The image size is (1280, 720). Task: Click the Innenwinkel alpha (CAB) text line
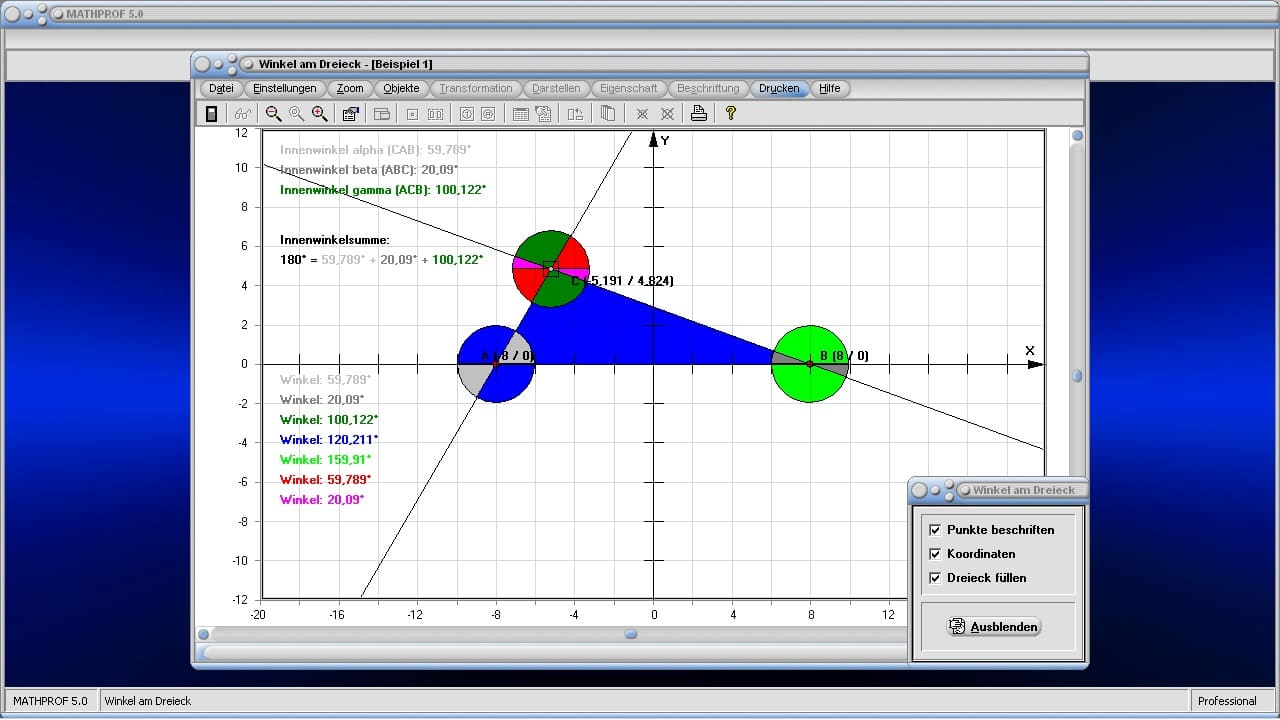pyautogui.click(x=375, y=150)
